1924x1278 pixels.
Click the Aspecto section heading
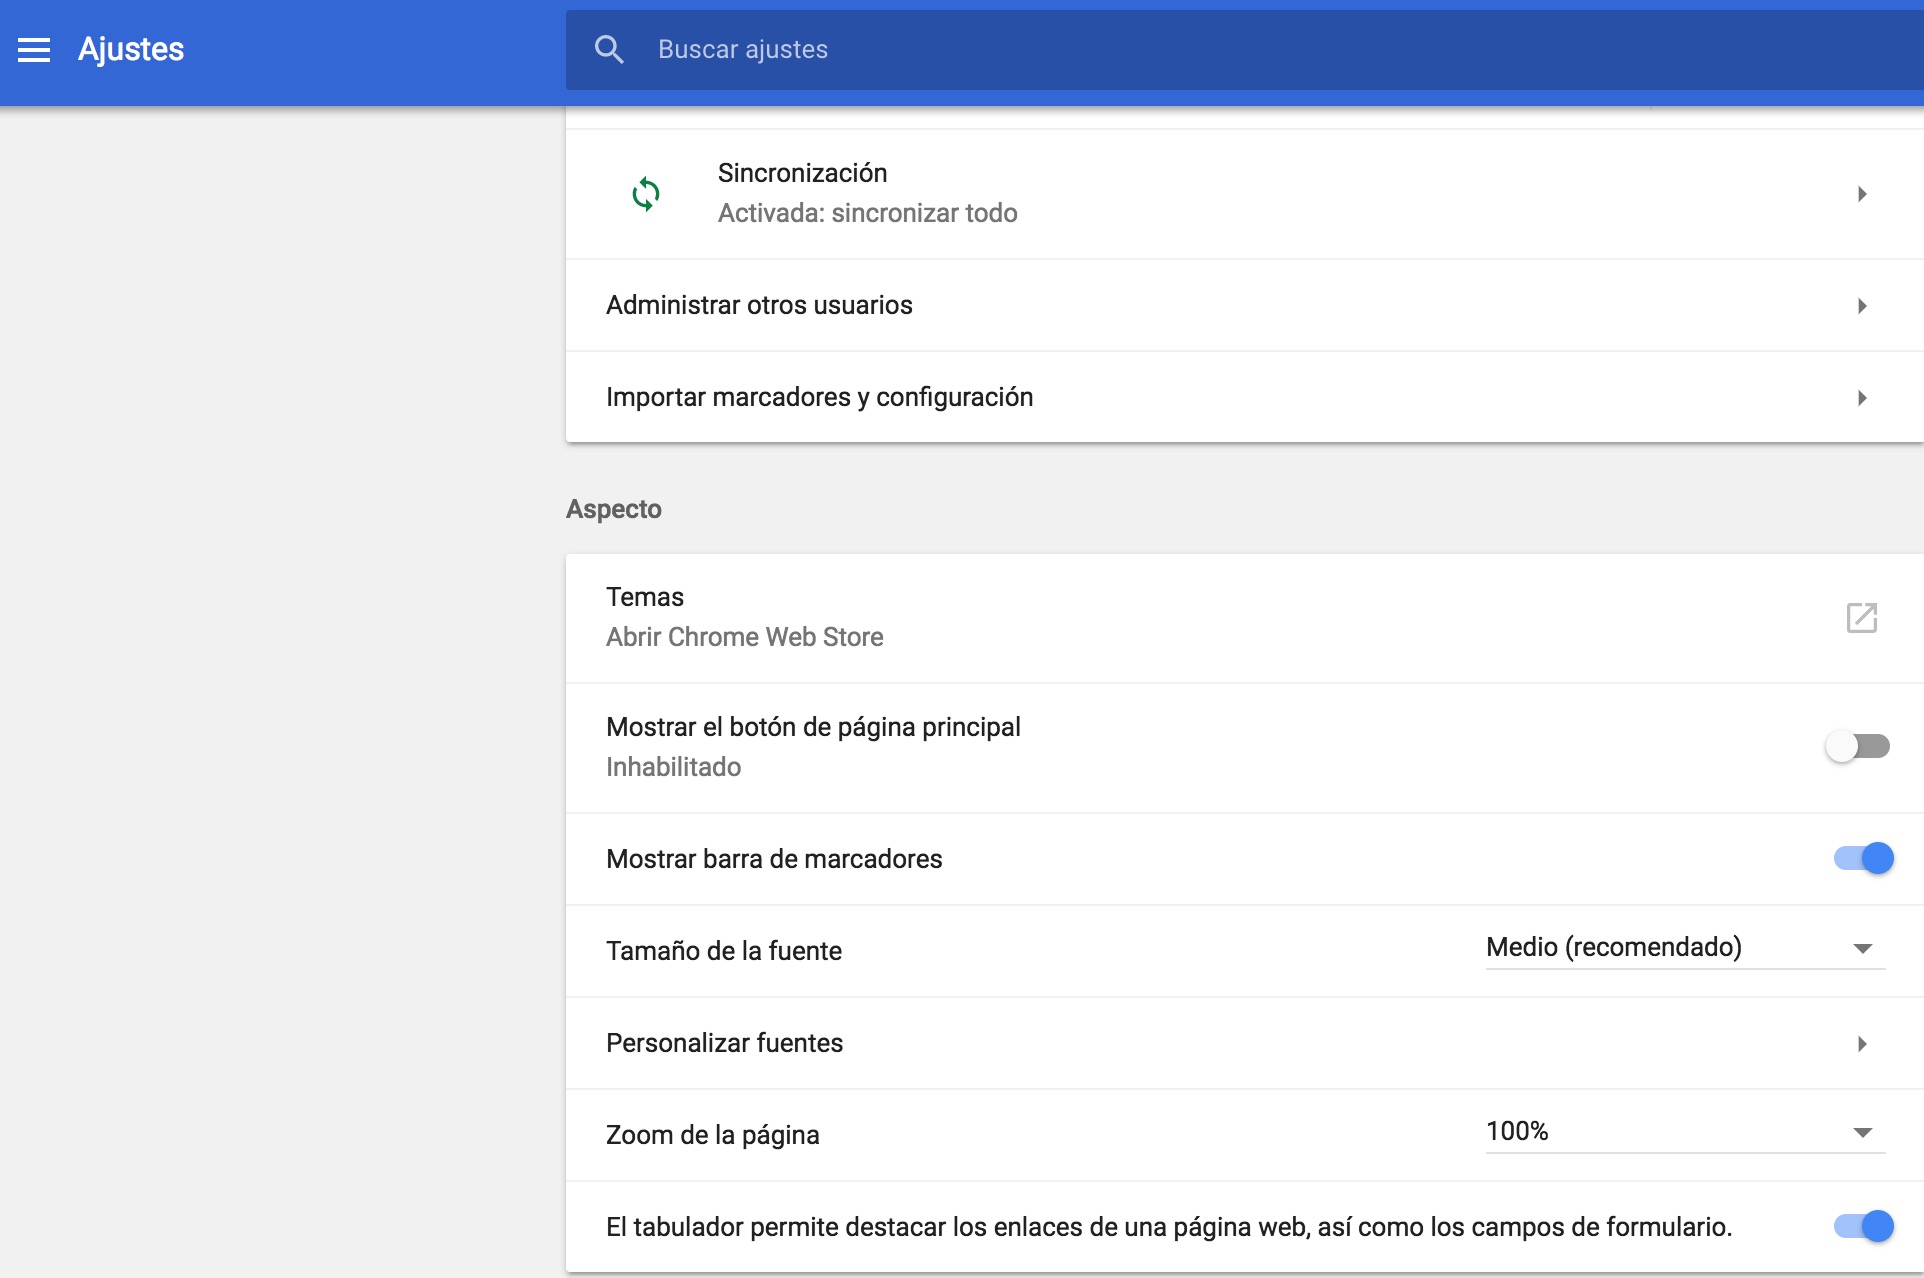(614, 509)
